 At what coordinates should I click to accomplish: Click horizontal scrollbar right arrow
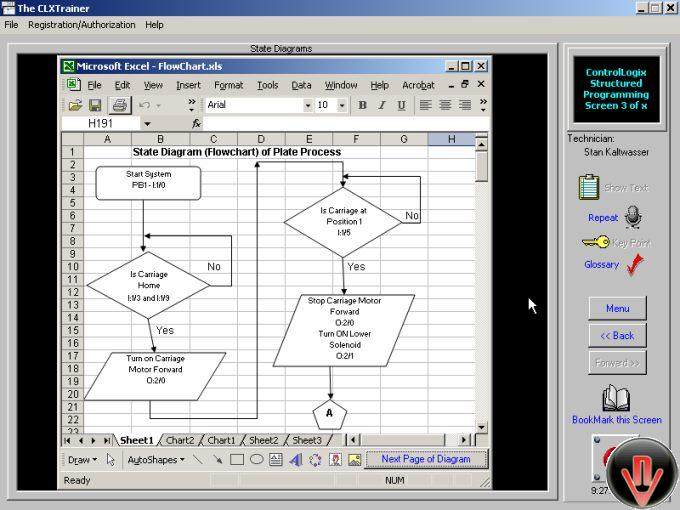(x=464, y=440)
